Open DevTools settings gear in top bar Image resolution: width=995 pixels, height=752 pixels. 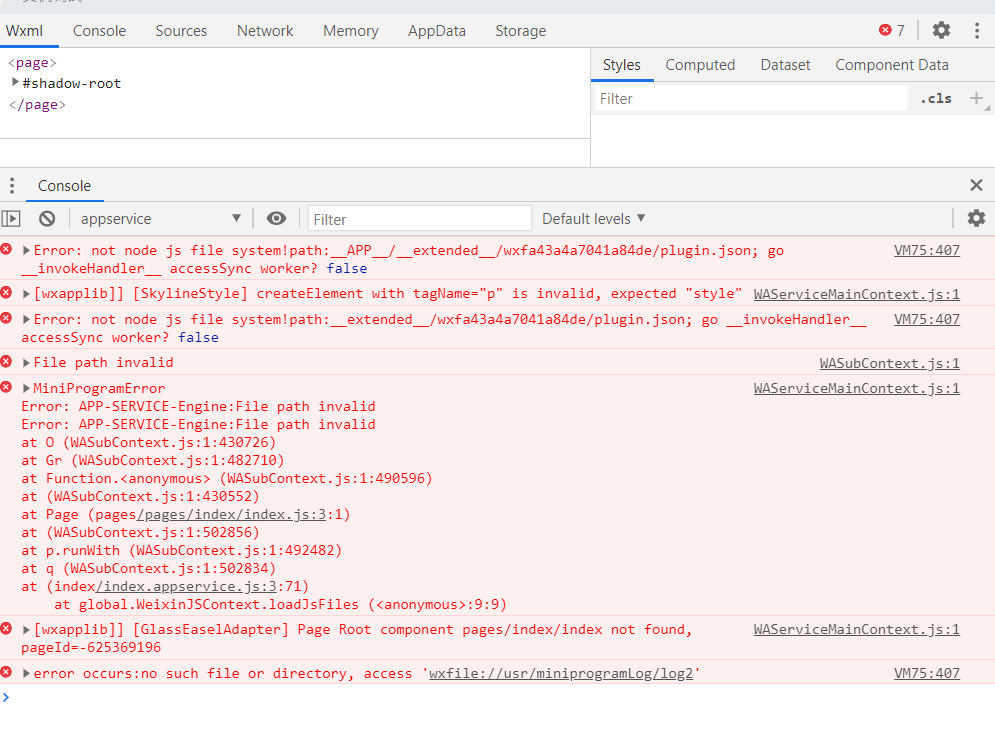[x=941, y=30]
